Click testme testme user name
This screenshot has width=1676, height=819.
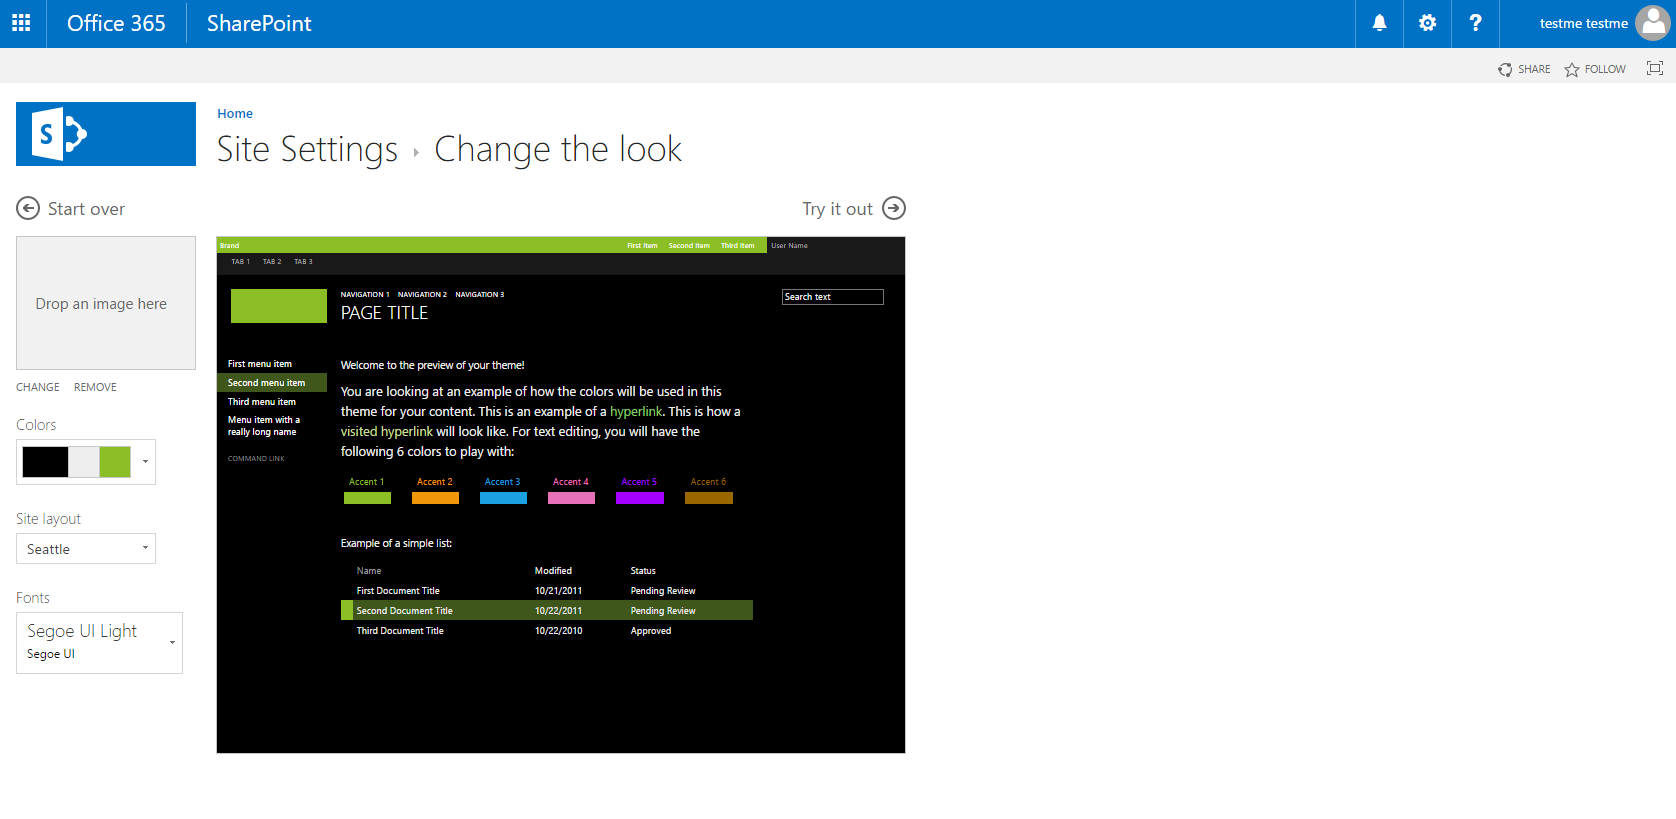pyautogui.click(x=1583, y=23)
